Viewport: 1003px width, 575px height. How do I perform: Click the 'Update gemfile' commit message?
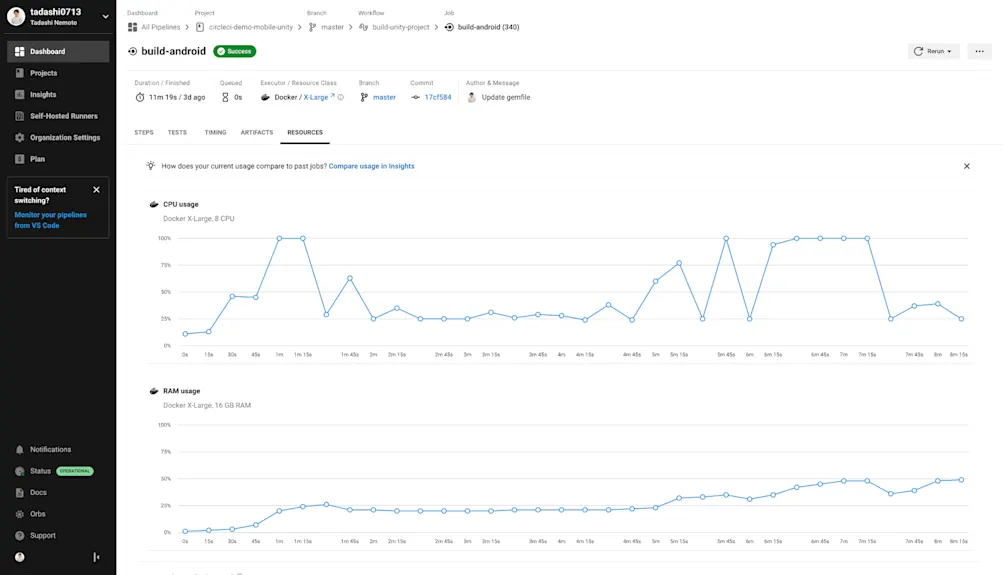click(x=506, y=97)
